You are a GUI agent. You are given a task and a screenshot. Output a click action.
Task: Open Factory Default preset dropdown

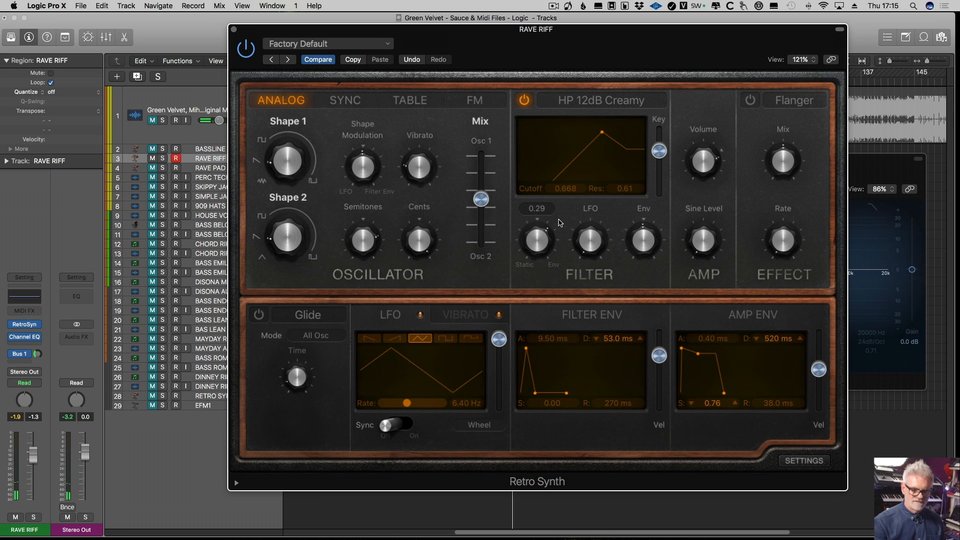point(328,43)
